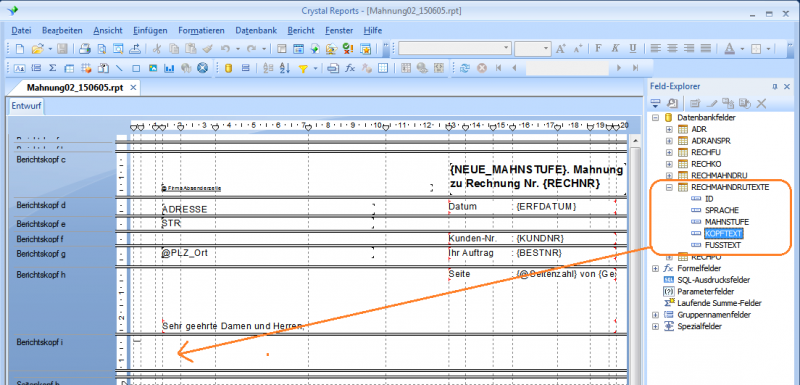The height and width of the screenshot is (385, 800).
Task: Open the Database Expert cylinder icon
Action: click(x=228, y=68)
